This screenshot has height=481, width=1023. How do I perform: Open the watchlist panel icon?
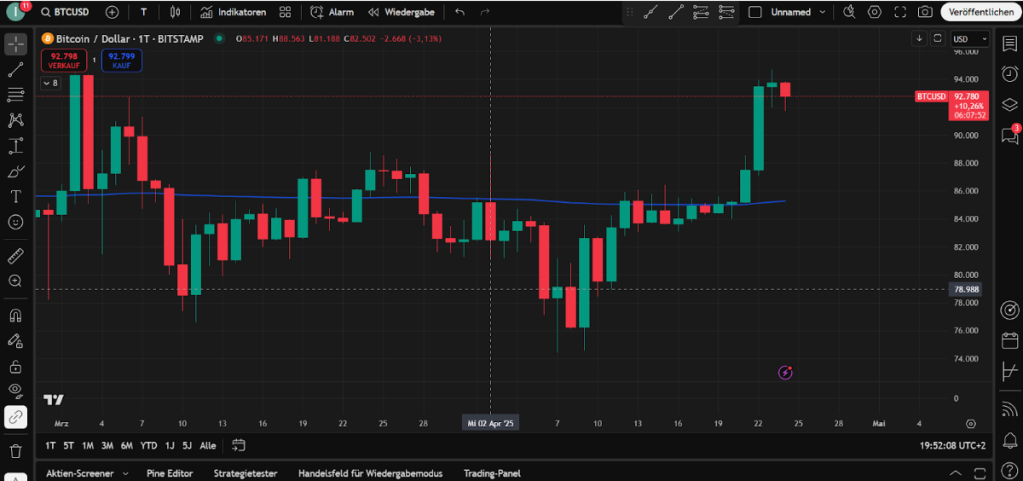click(x=1009, y=43)
